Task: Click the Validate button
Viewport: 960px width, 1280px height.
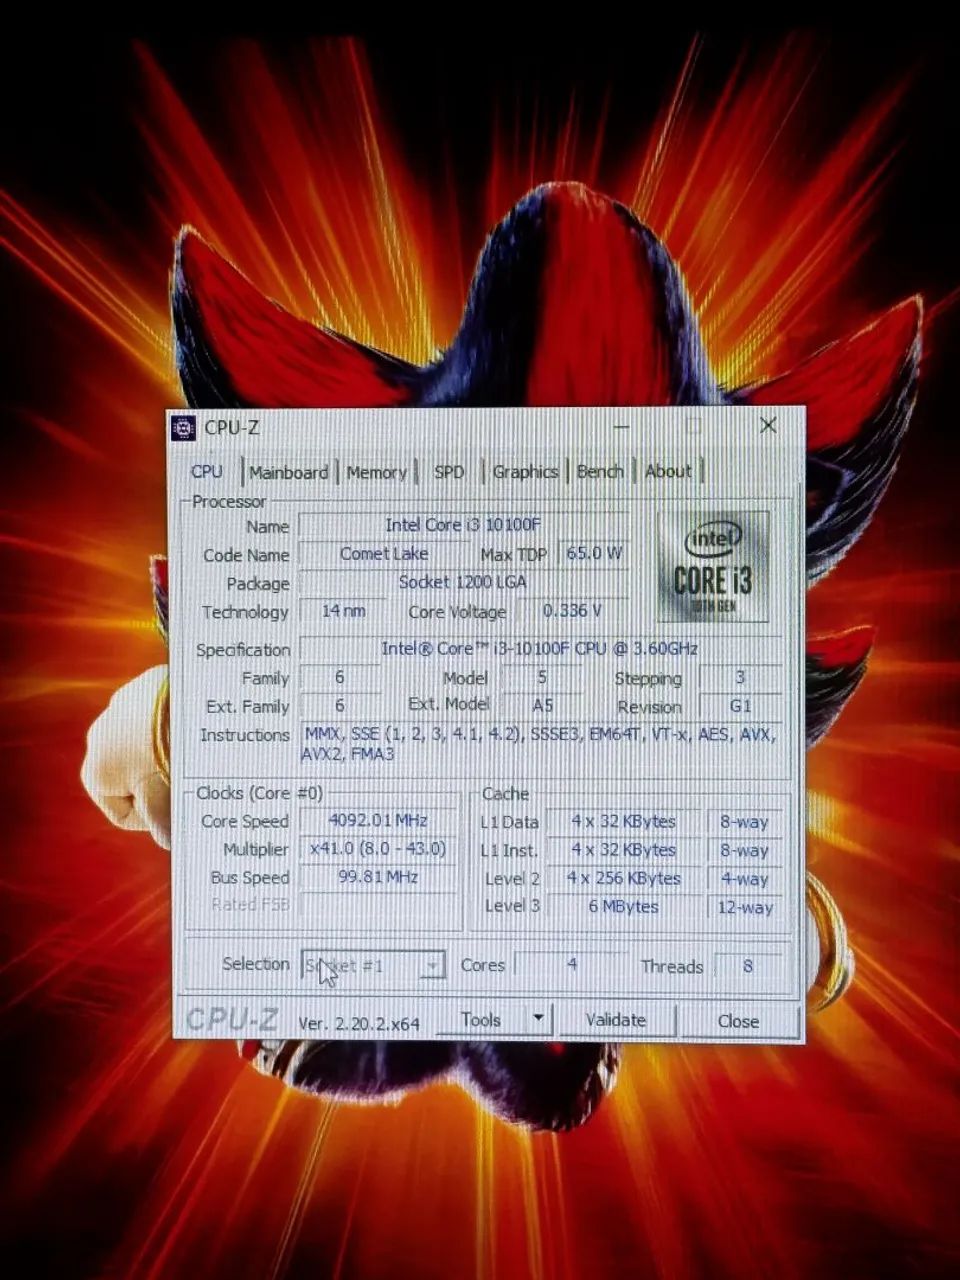Action: [x=616, y=1020]
